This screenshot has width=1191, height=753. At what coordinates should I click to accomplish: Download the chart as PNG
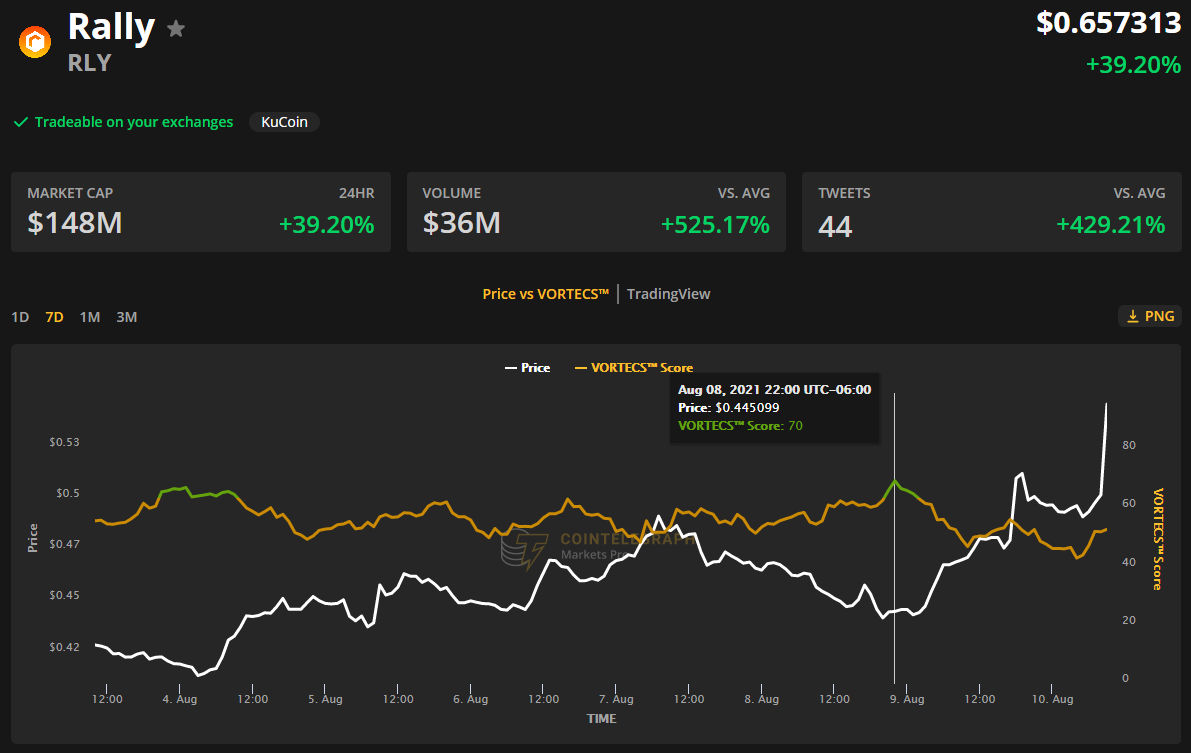coord(1150,316)
